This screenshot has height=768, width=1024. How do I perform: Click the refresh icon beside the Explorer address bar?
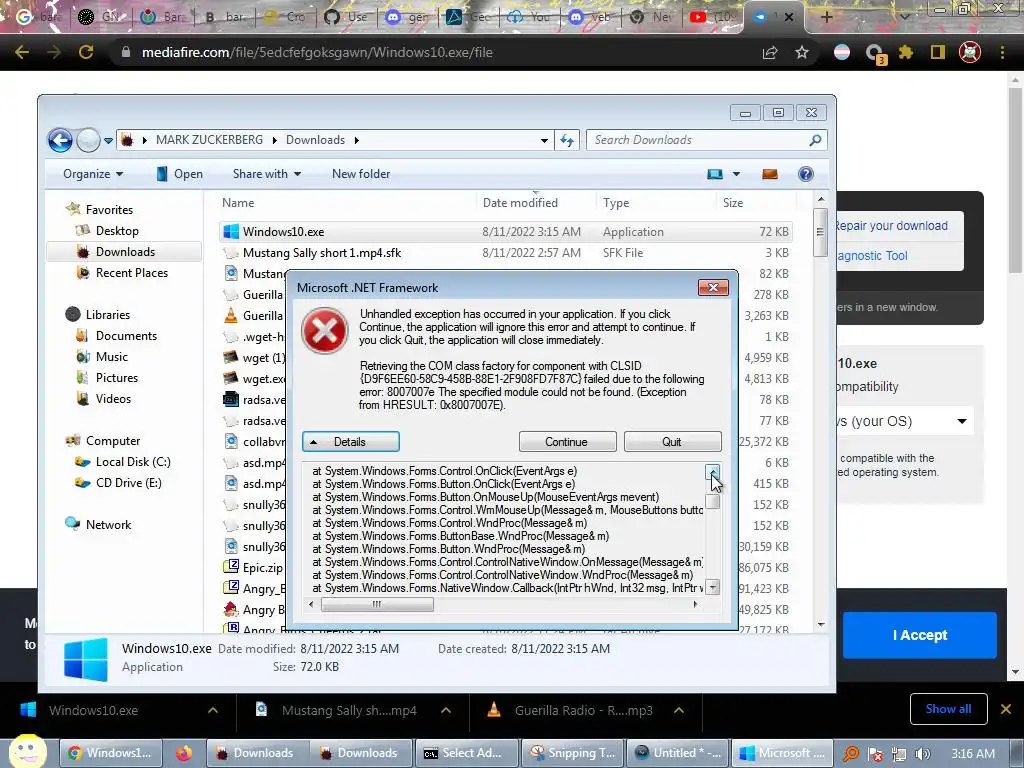[x=566, y=140]
